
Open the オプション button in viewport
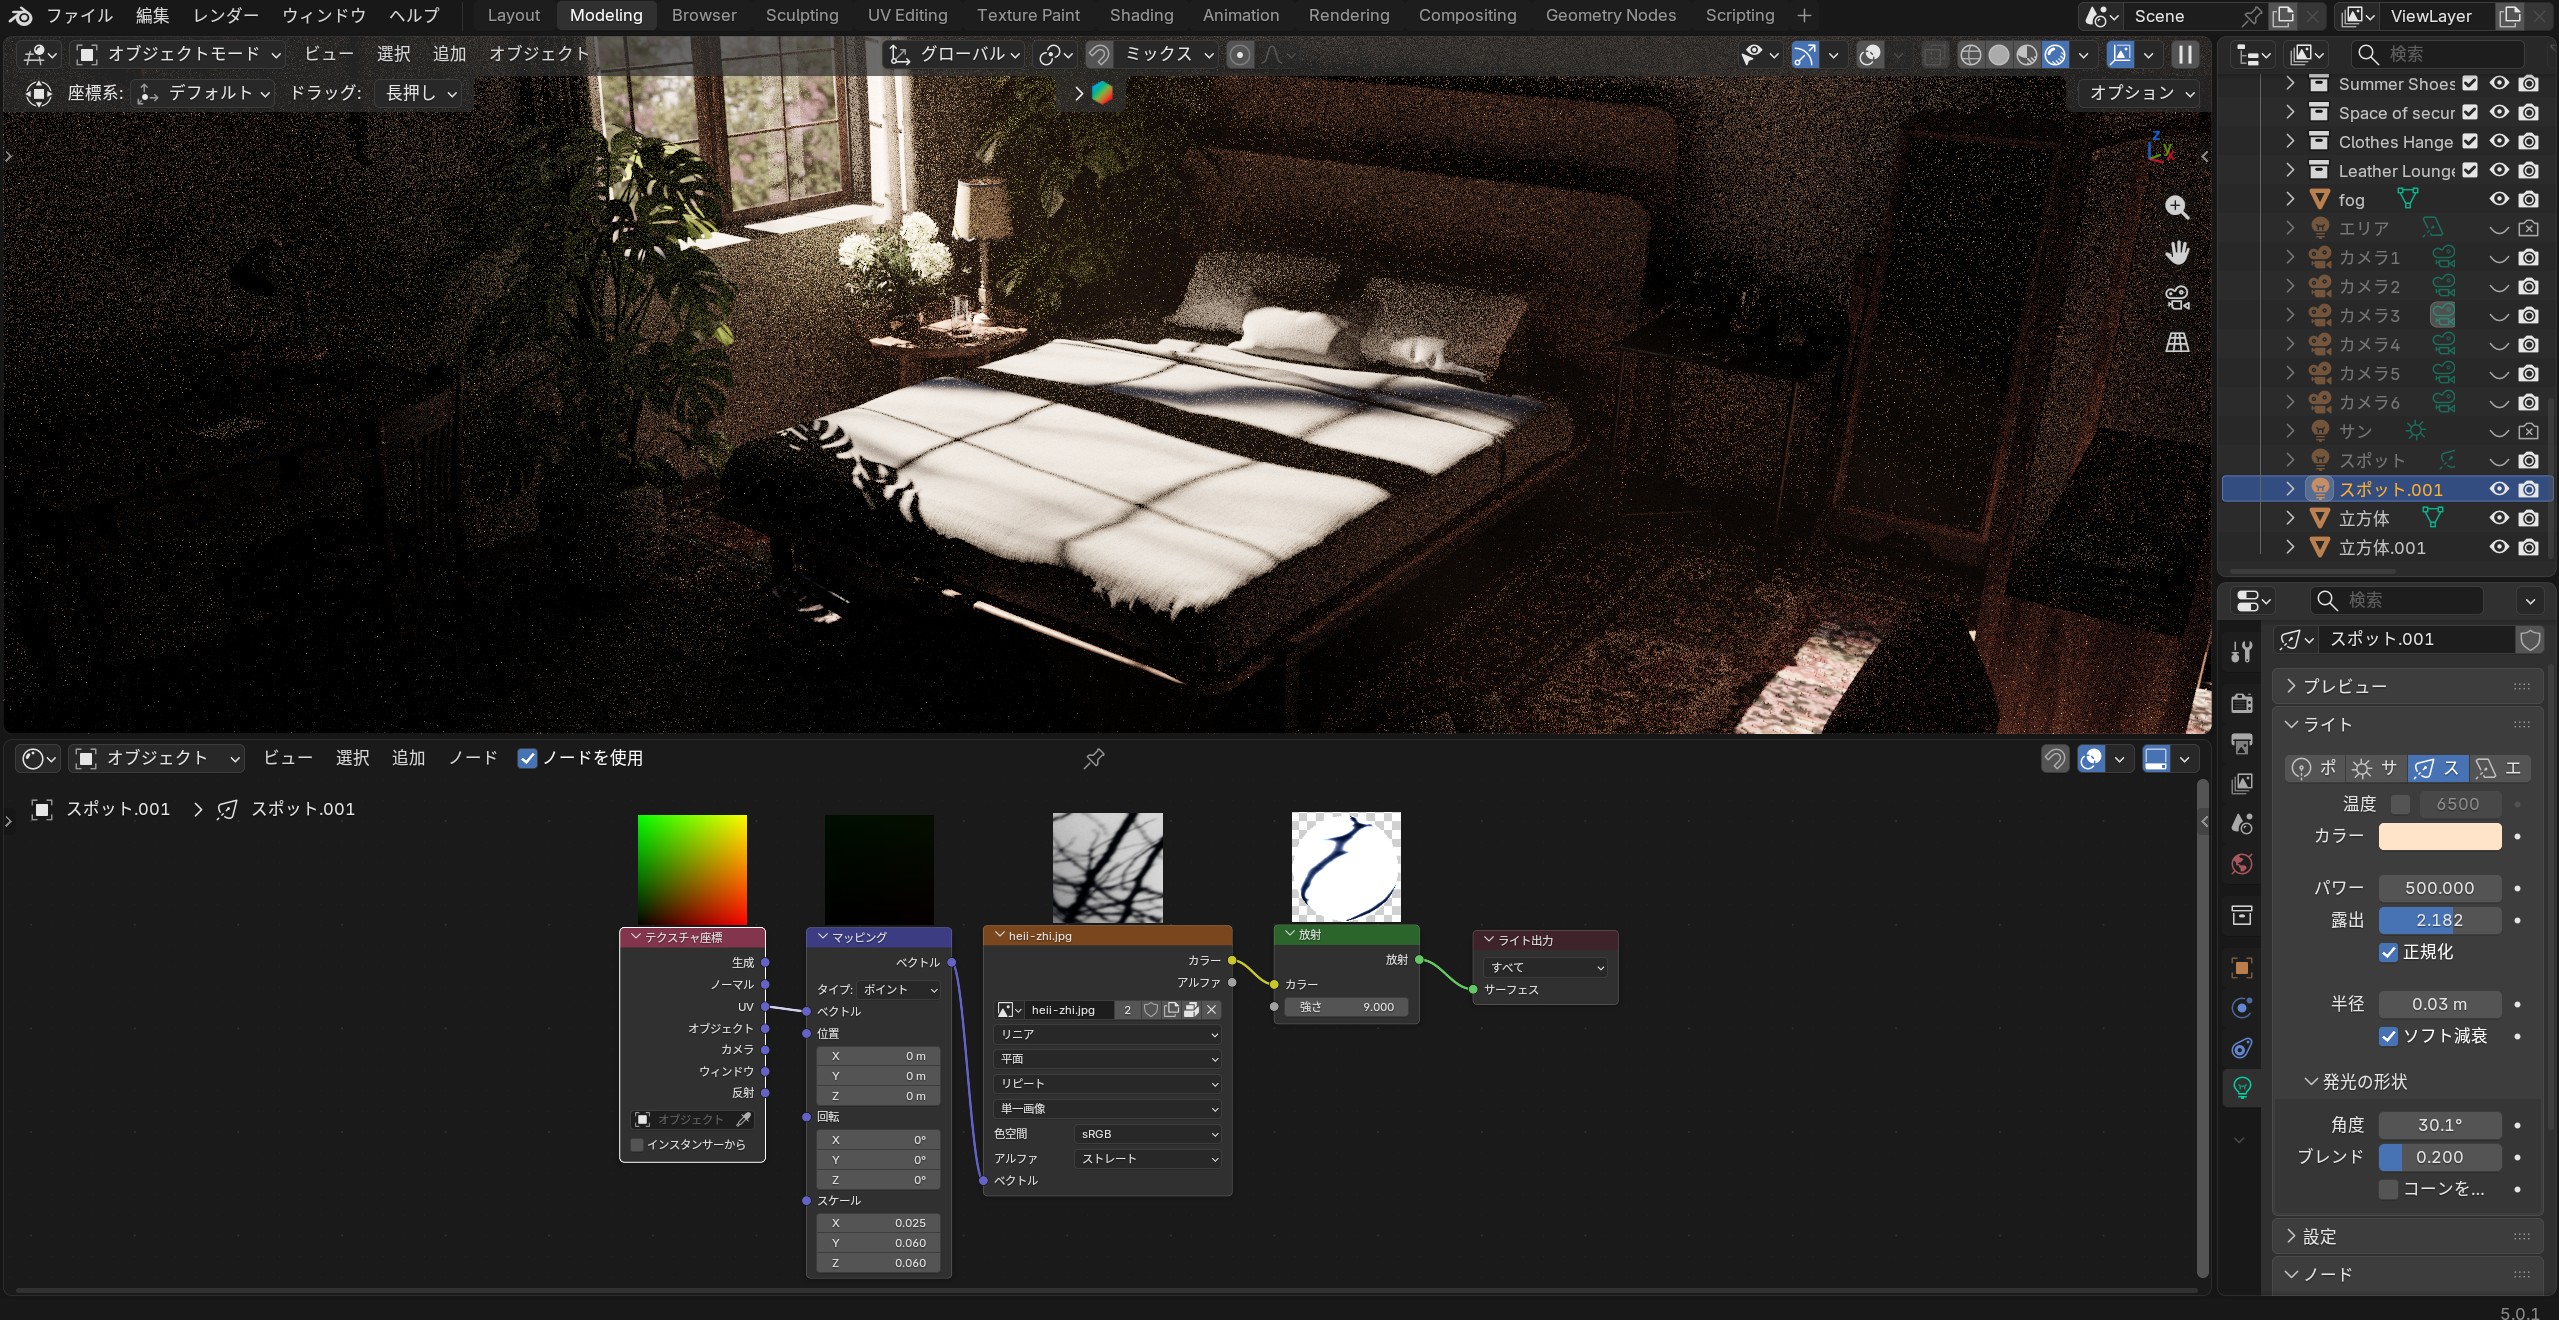(2141, 92)
